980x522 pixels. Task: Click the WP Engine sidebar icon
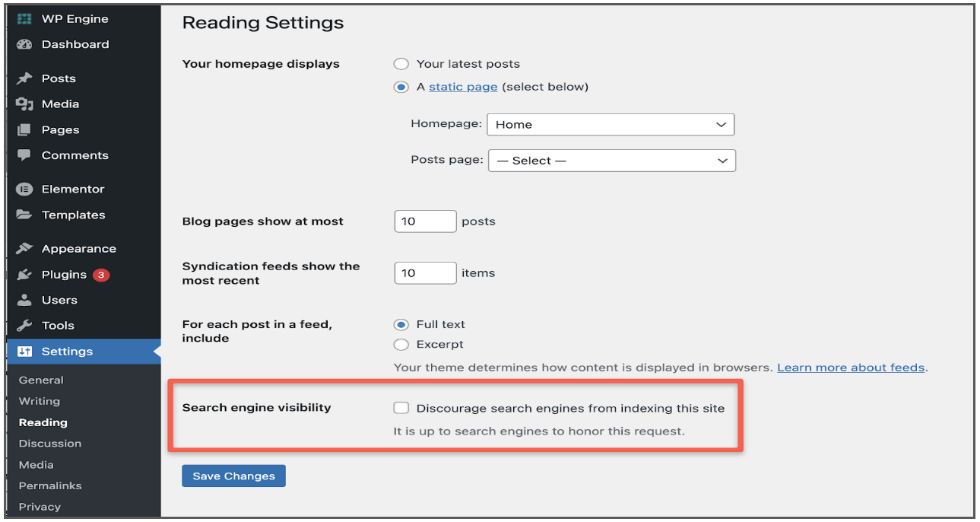(x=24, y=19)
